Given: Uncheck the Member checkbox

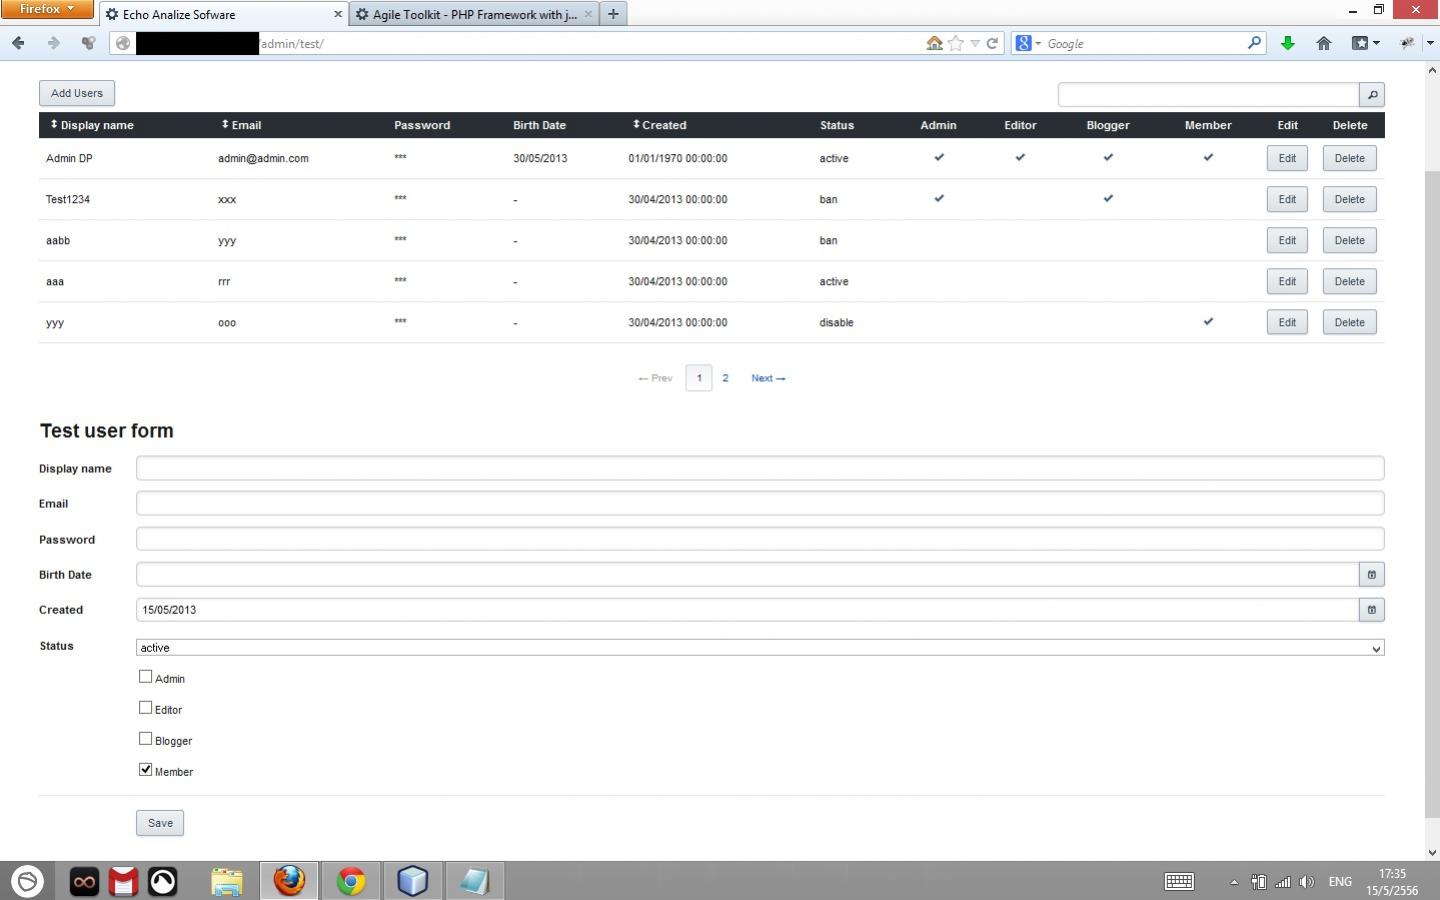Looking at the screenshot, I should click(146, 770).
